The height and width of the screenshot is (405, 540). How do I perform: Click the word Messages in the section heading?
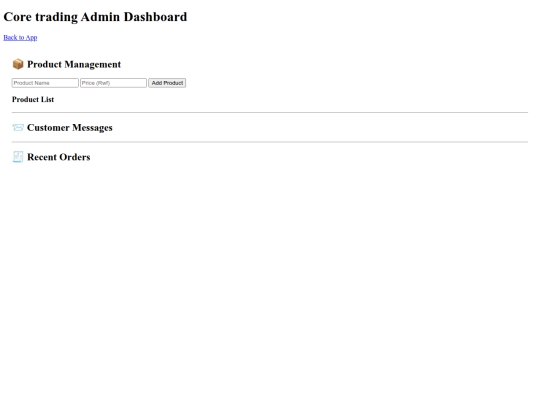pyautogui.click(x=92, y=128)
